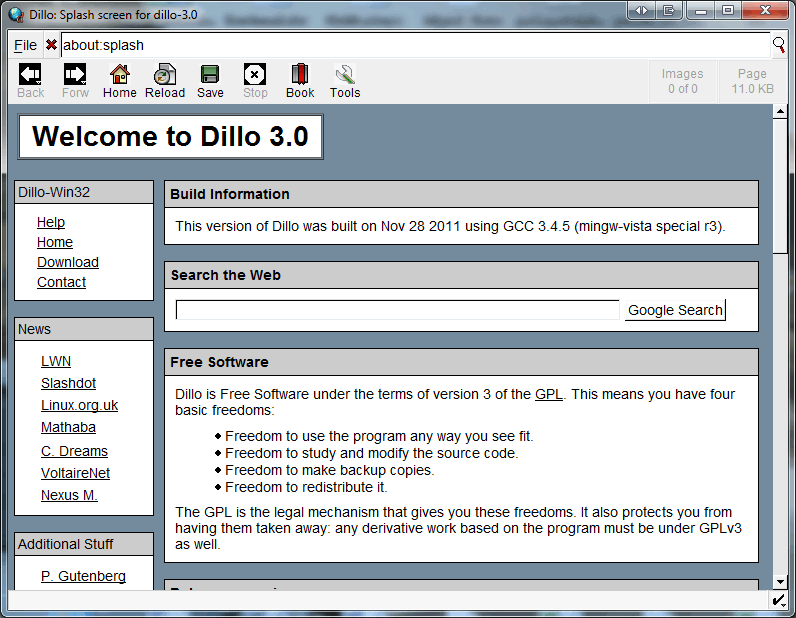Image resolution: width=796 pixels, height=618 pixels.
Task: Click the scrollbar down arrow
Action: click(x=780, y=582)
